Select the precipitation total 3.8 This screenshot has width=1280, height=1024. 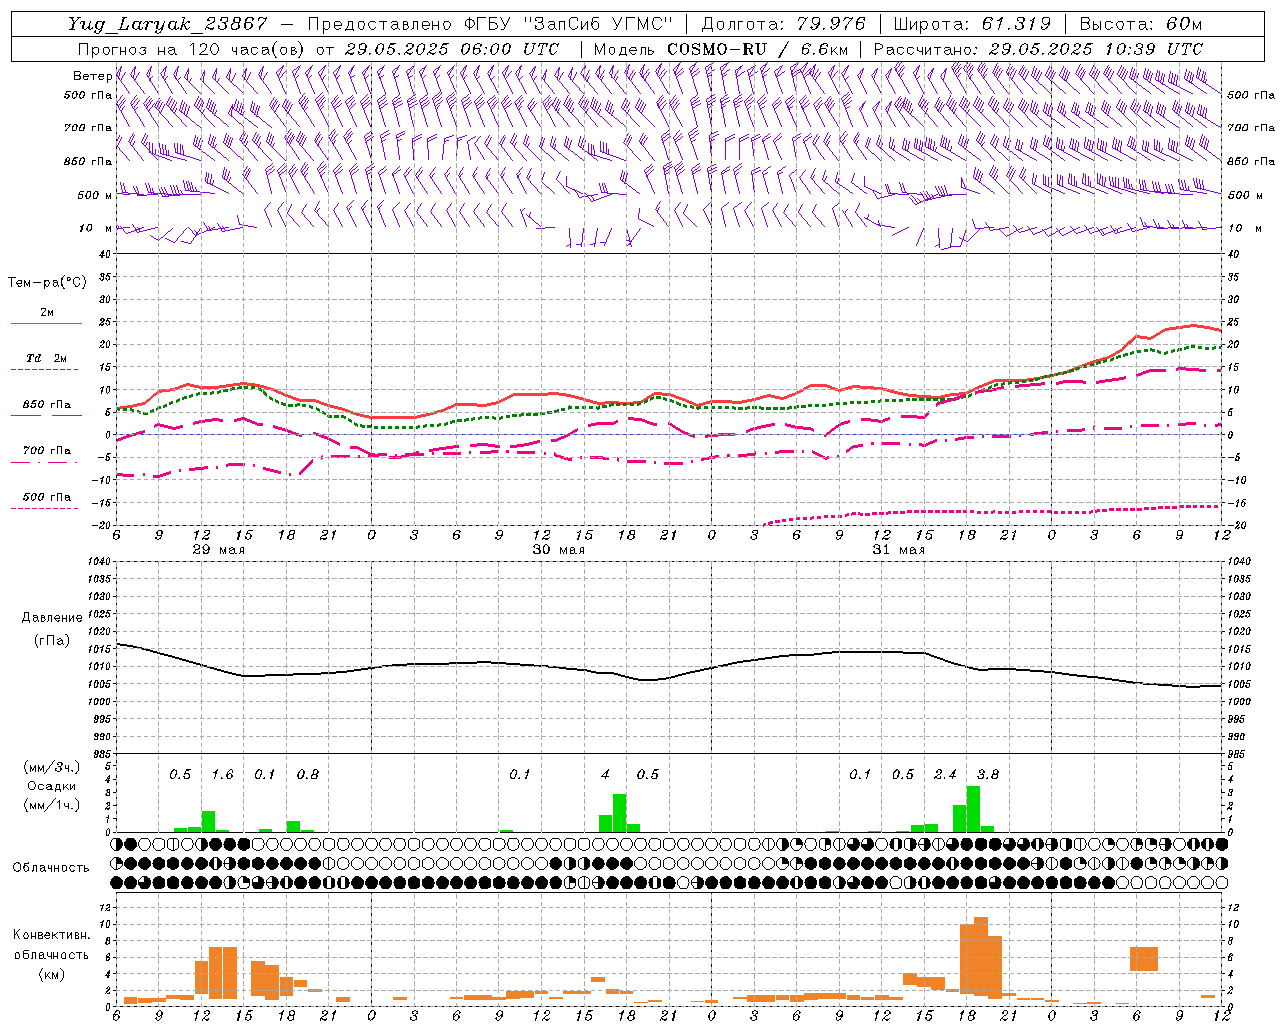click(987, 775)
